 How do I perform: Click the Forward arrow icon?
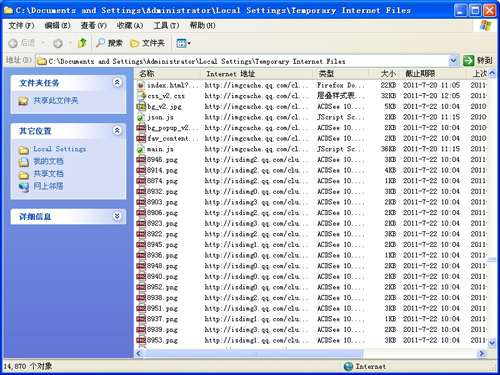point(58,43)
